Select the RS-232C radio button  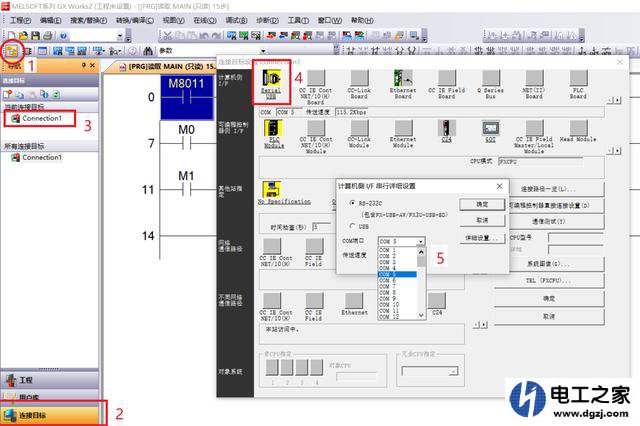coord(352,203)
